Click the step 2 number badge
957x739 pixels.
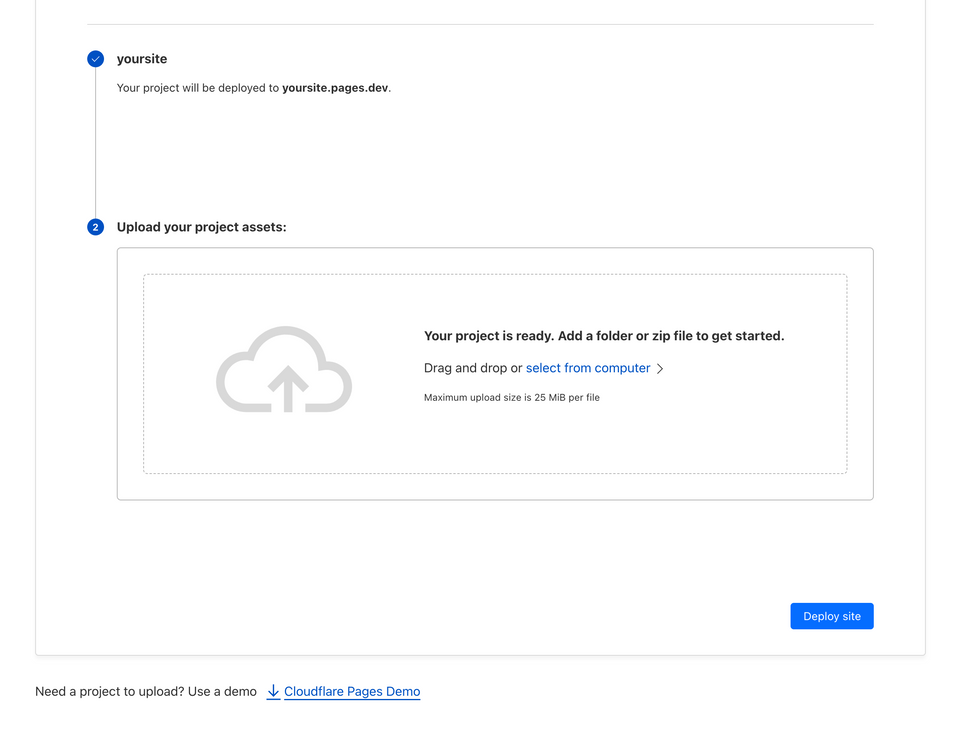pos(95,227)
